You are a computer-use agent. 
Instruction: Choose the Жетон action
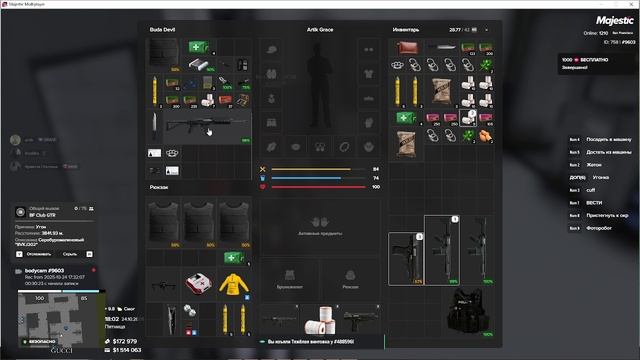coord(594,165)
